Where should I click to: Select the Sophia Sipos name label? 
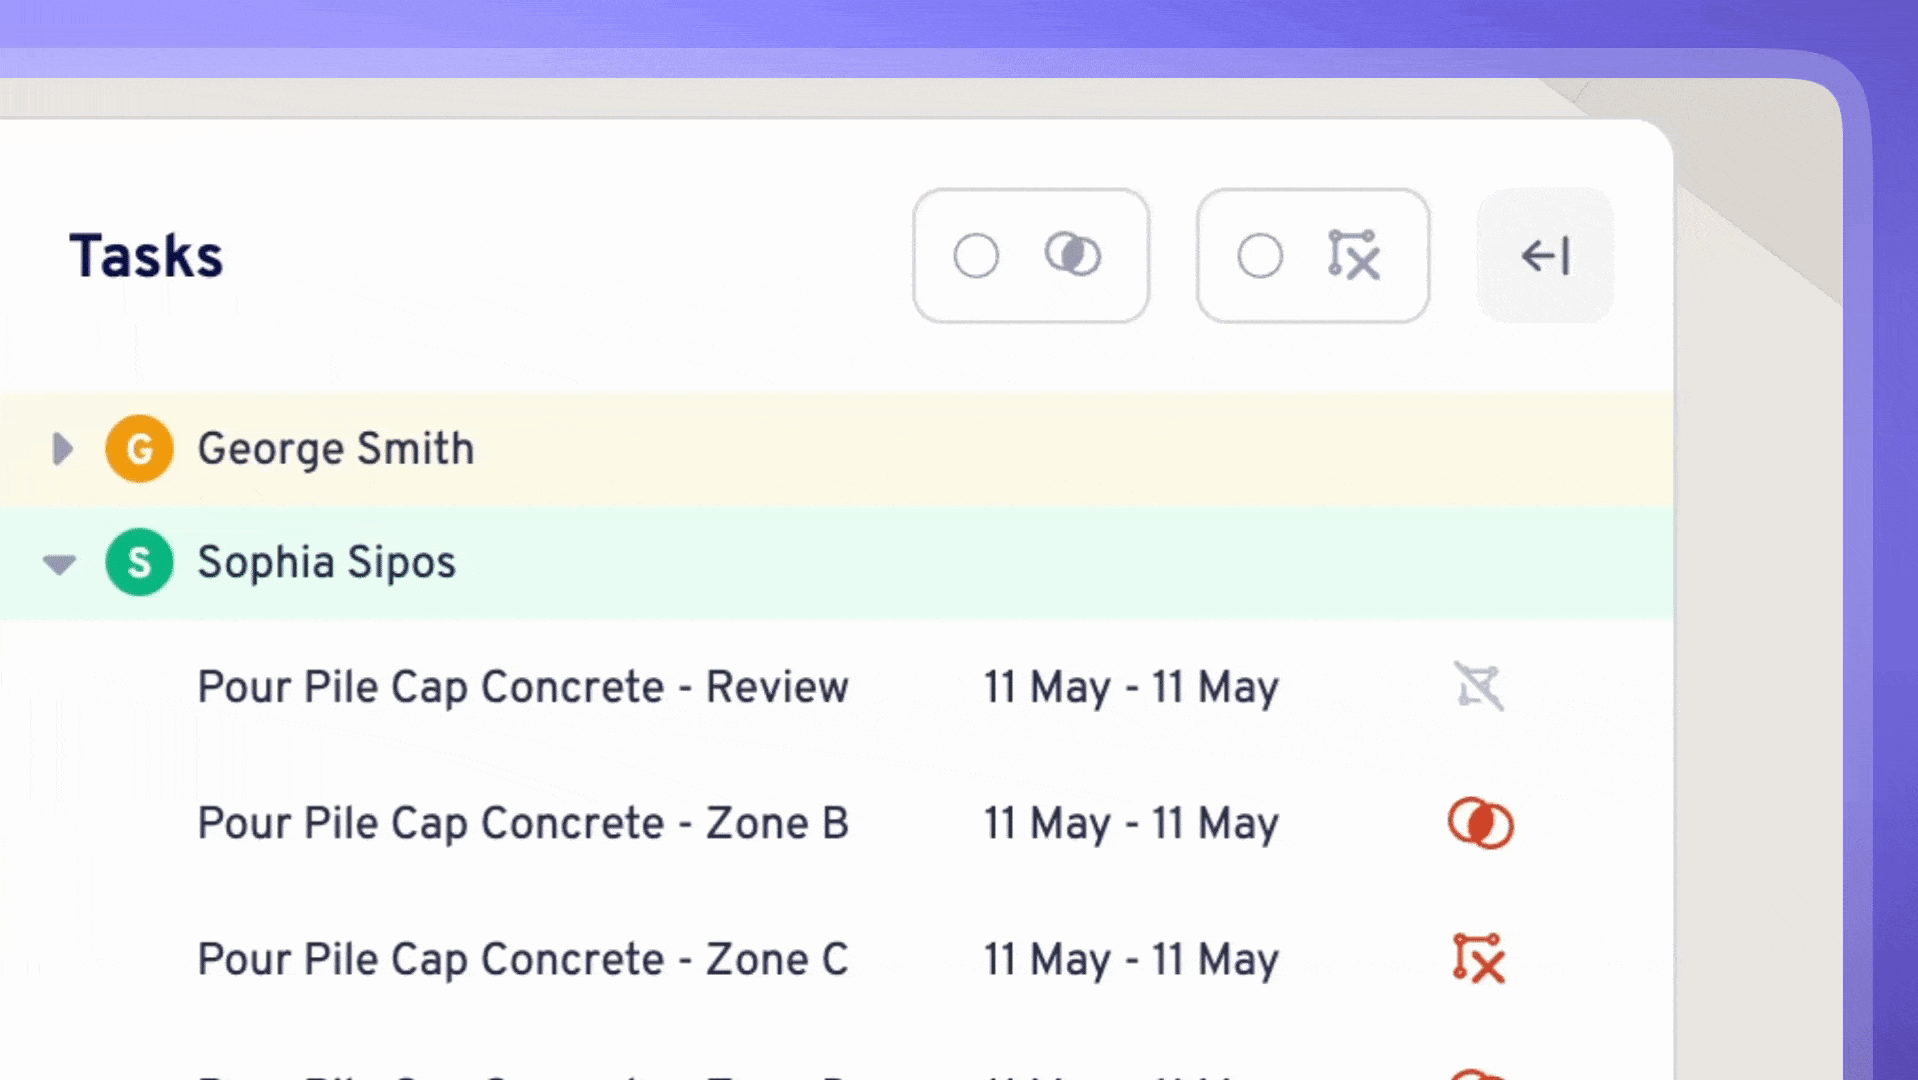click(327, 563)
